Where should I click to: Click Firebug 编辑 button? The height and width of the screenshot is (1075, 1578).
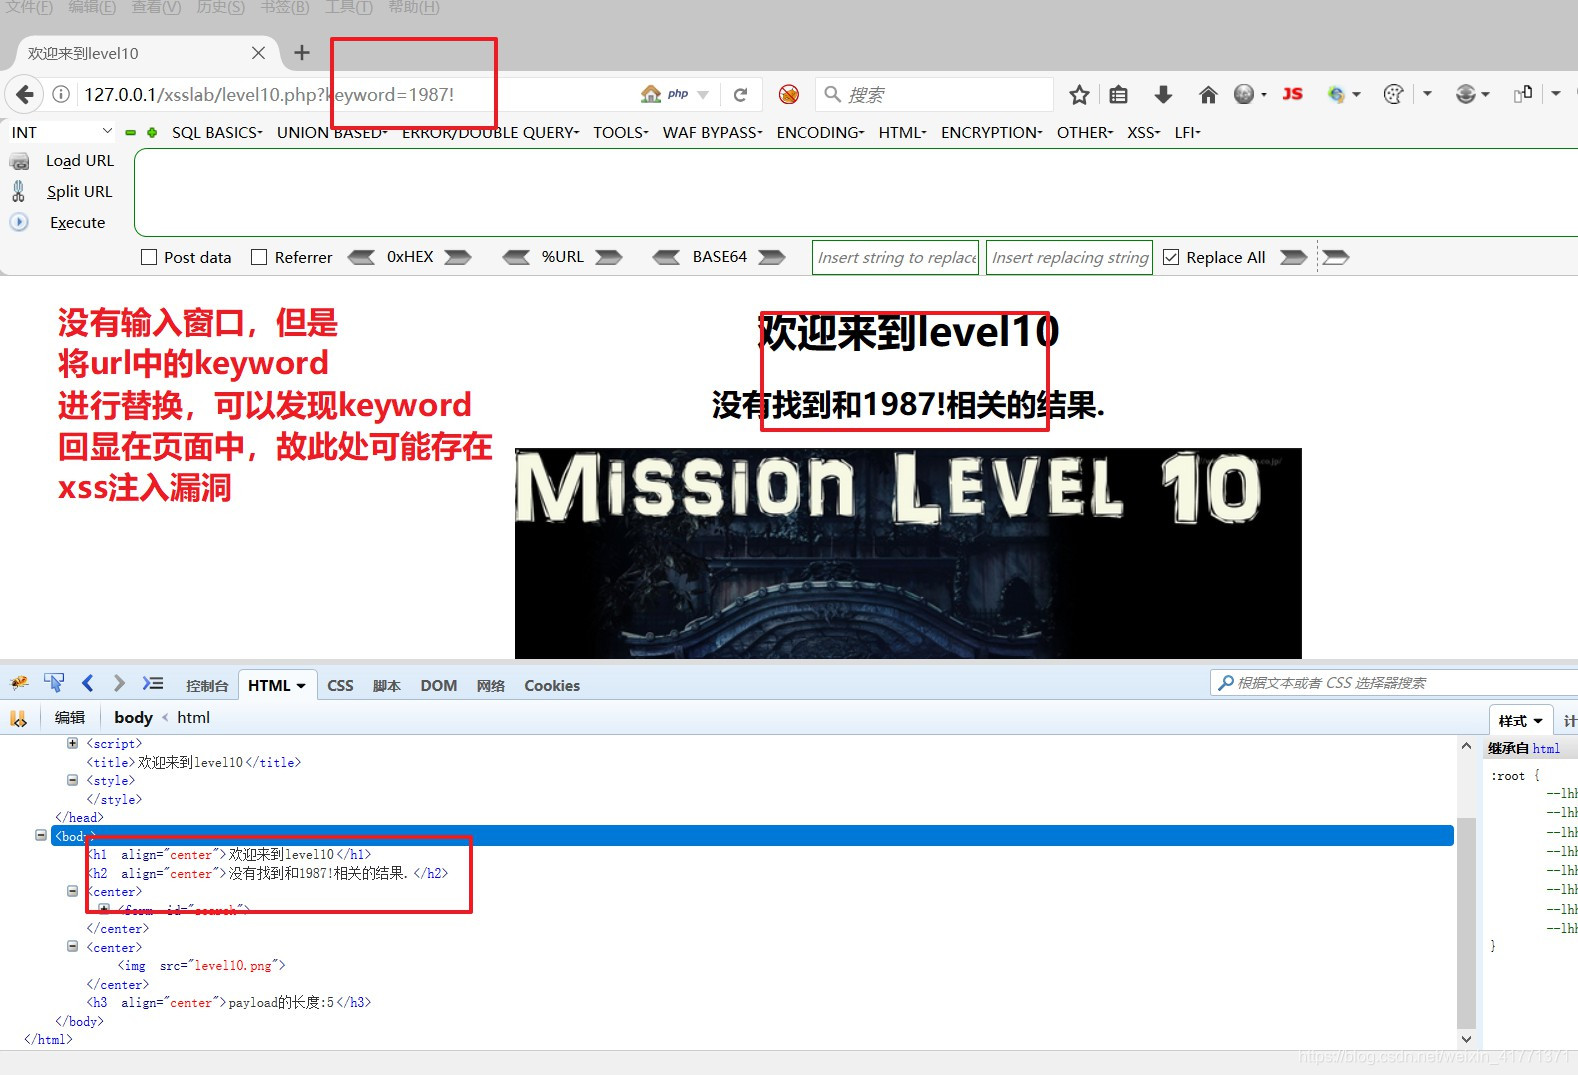click(70, 717)
